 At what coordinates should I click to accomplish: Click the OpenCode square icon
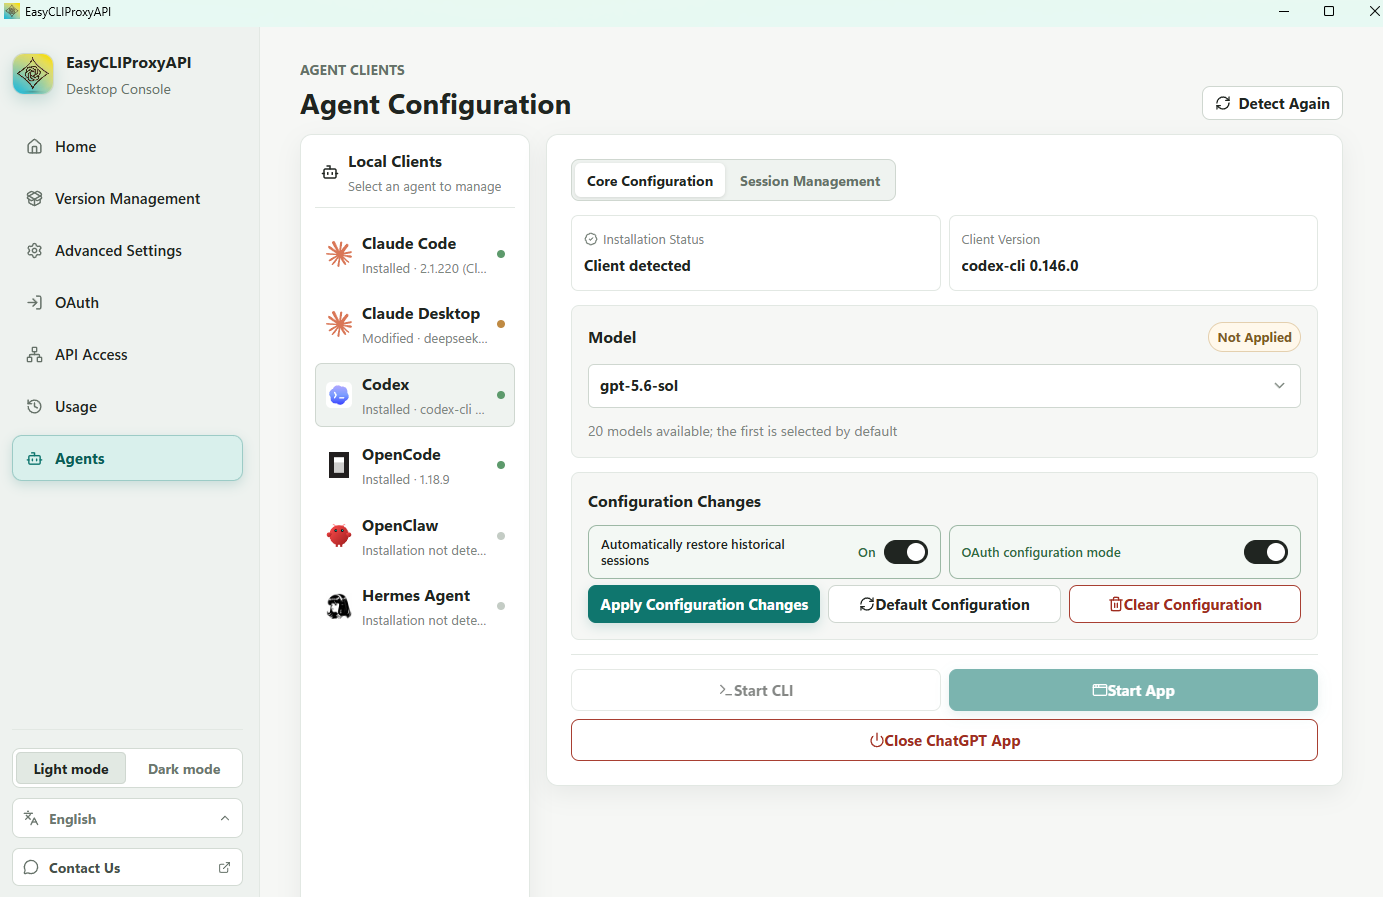tap(339, 465)
